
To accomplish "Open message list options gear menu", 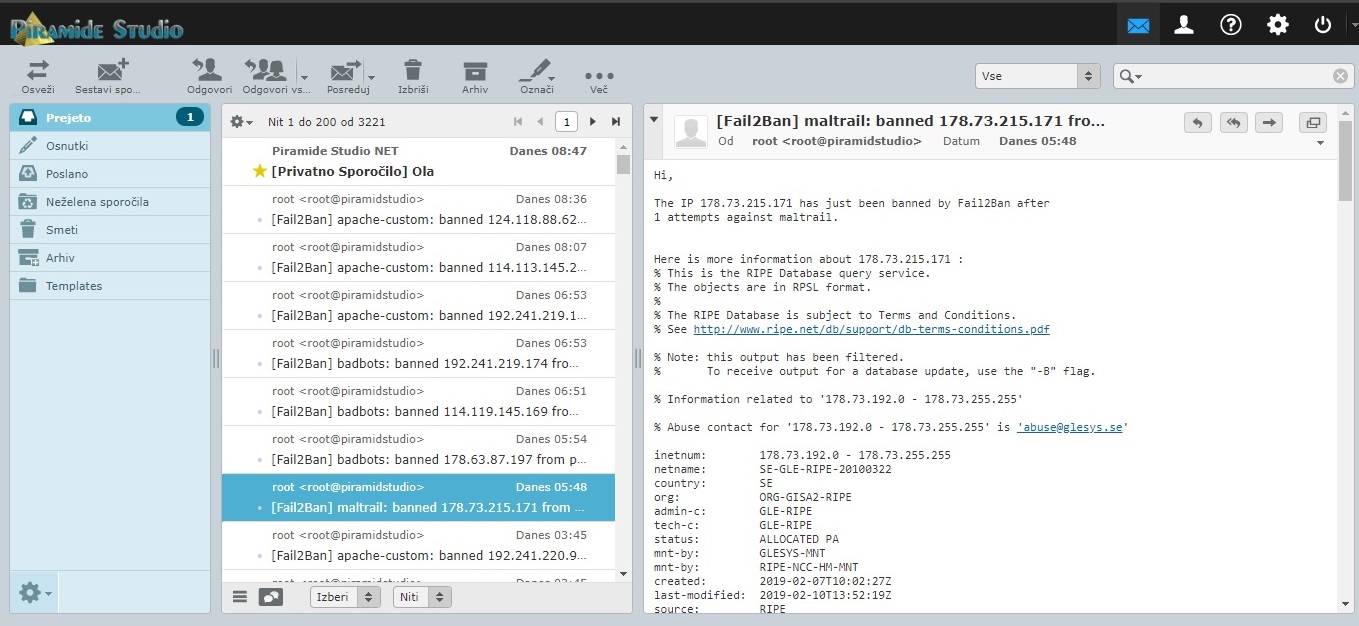I will (241, 122).
